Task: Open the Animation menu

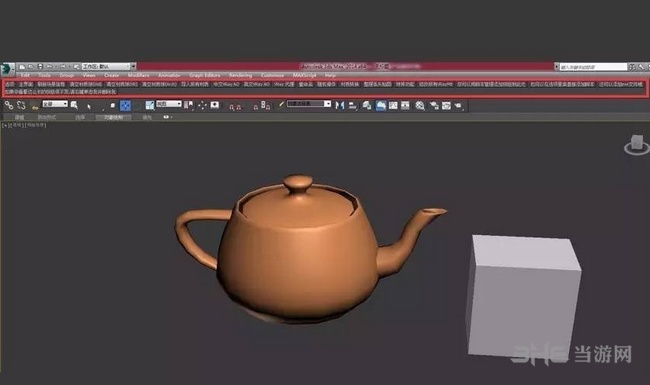Action: 169,75
